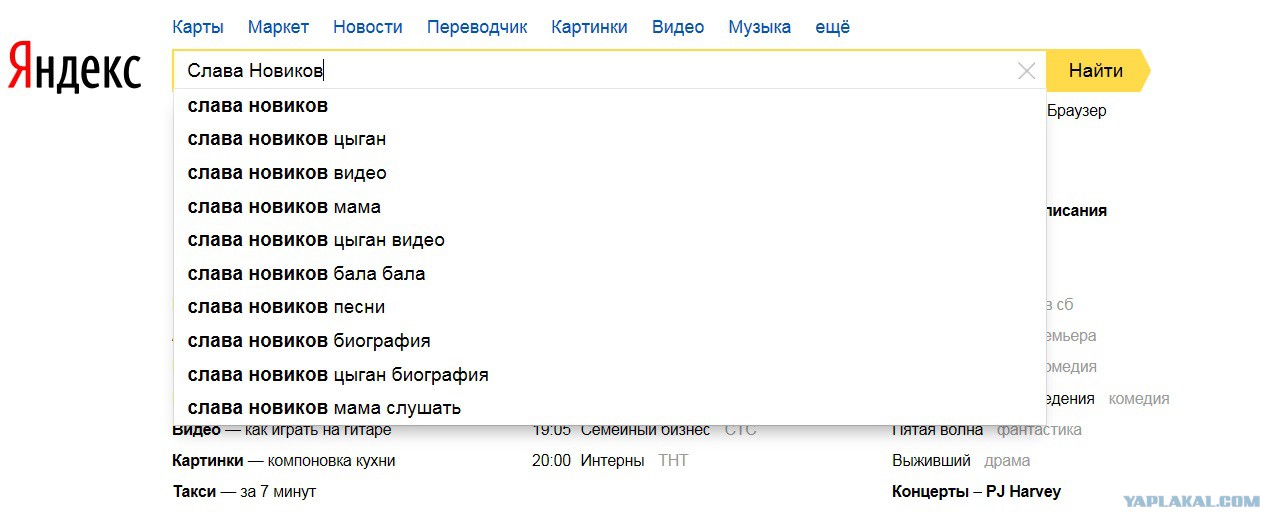Expand the ещё services menu
The width and height of the screenshot is (1286, 531).
point(833,27)
